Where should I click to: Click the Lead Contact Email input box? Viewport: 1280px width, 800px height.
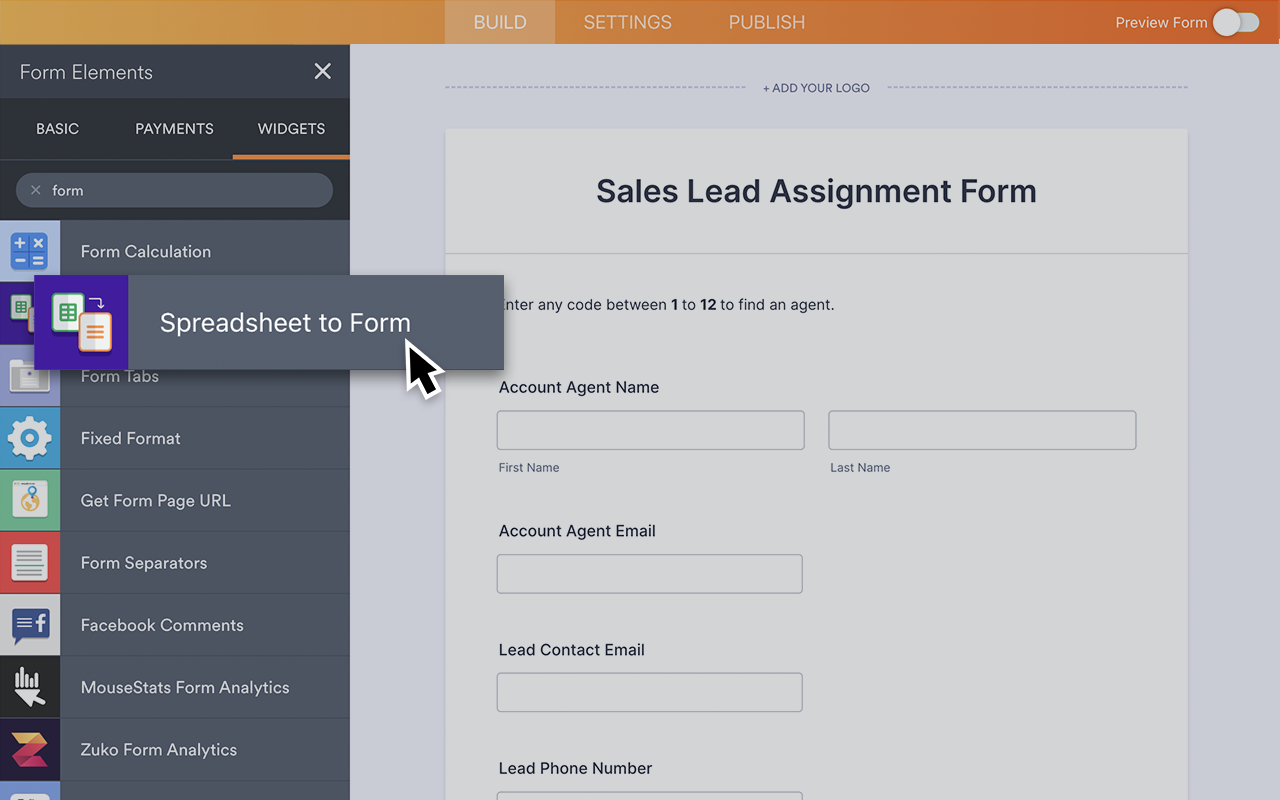point(650,692)
